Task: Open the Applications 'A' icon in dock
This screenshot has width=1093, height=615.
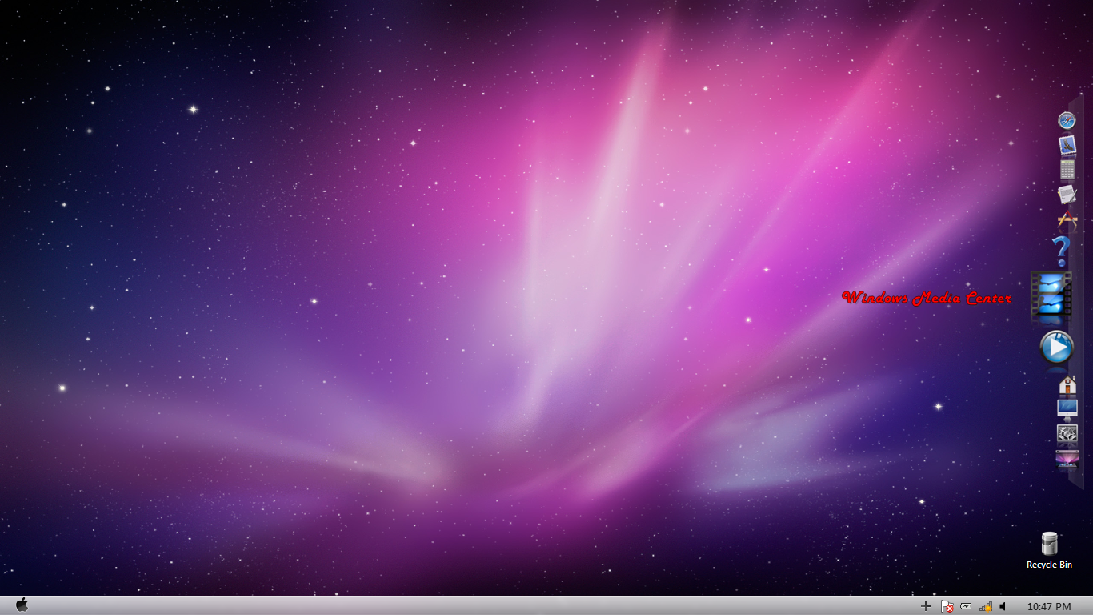Action: tap(1067, 220)
